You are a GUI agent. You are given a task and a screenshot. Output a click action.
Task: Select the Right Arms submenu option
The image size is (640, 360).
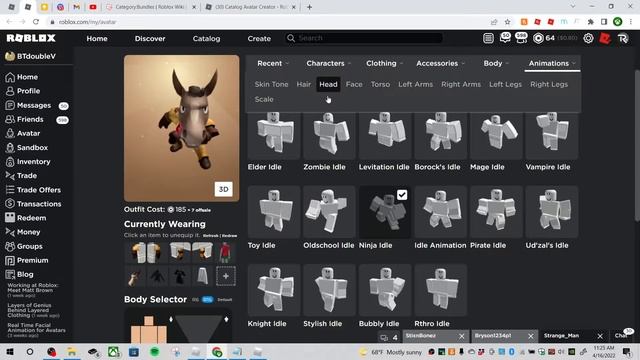(x=461, y=84)
